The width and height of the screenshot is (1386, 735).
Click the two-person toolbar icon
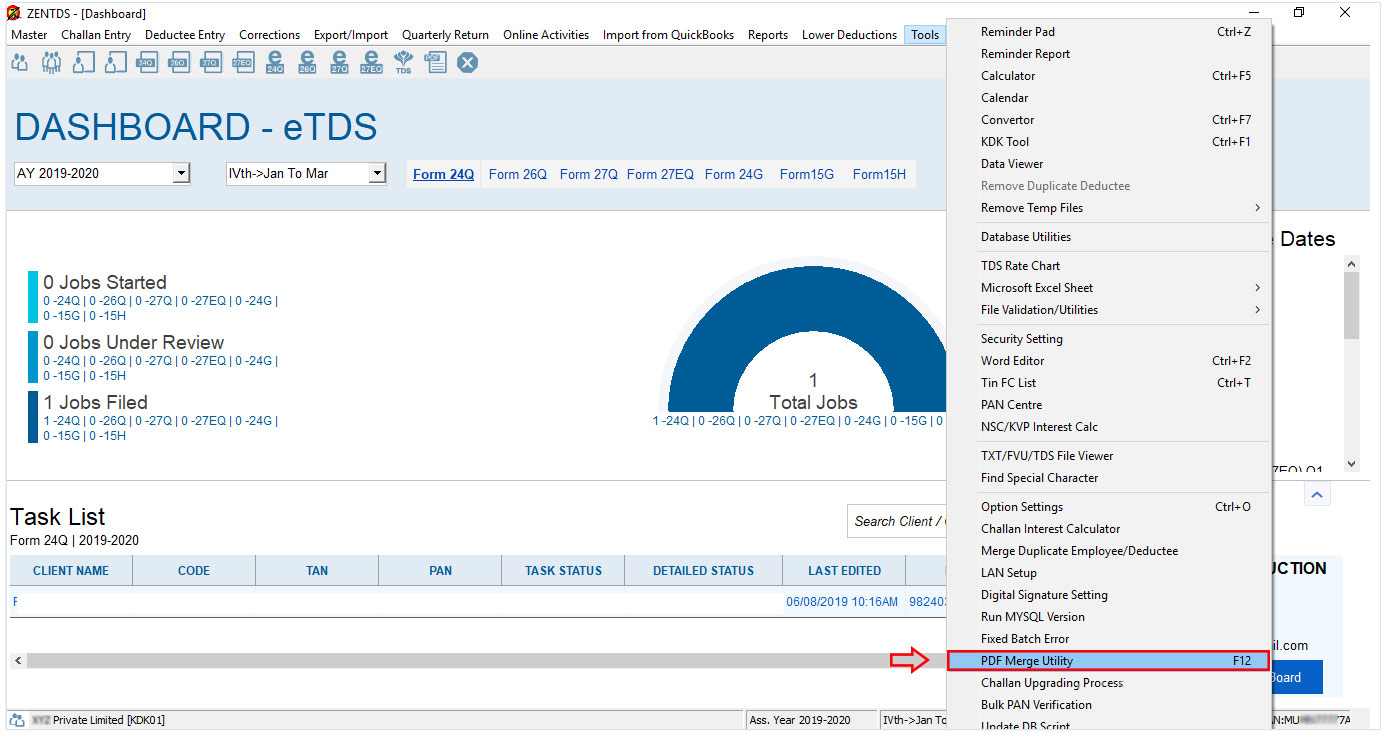point(20,62)
